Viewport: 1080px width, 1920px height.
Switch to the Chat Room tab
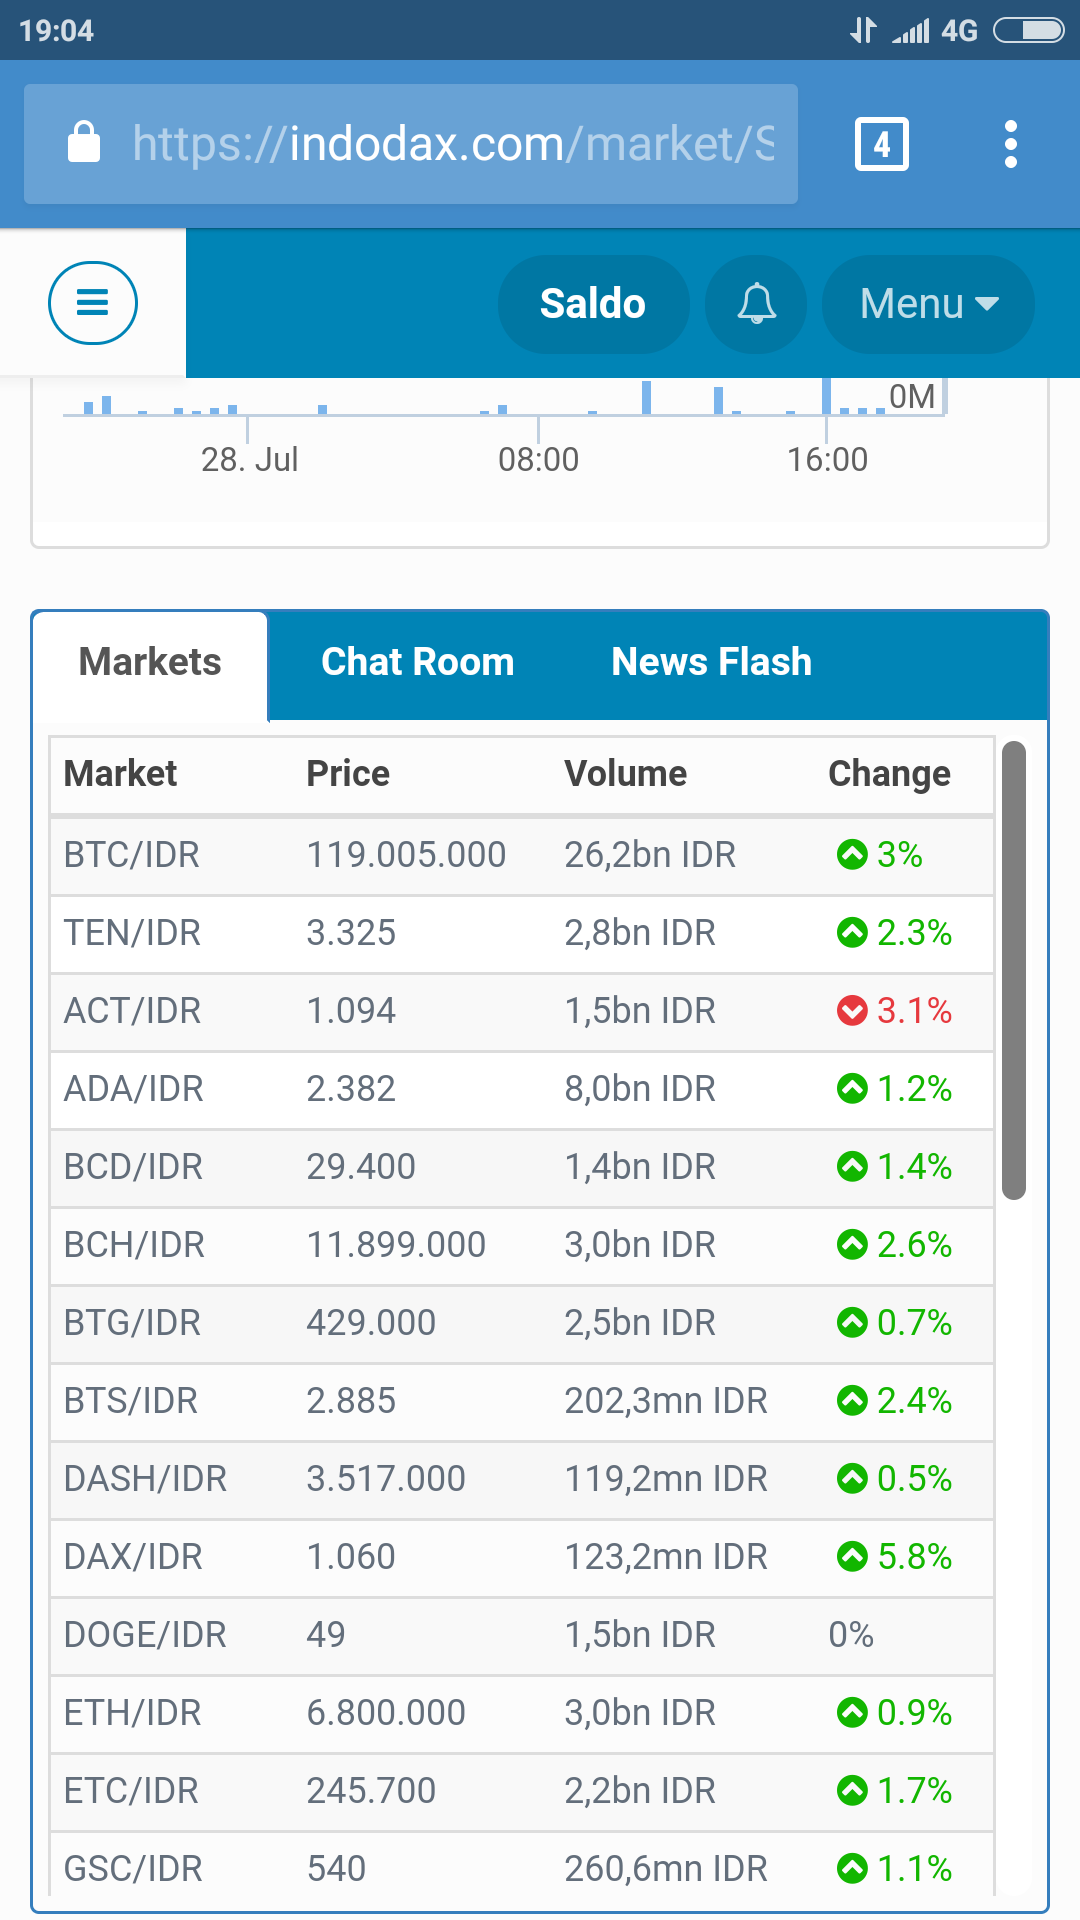(417, 662)
